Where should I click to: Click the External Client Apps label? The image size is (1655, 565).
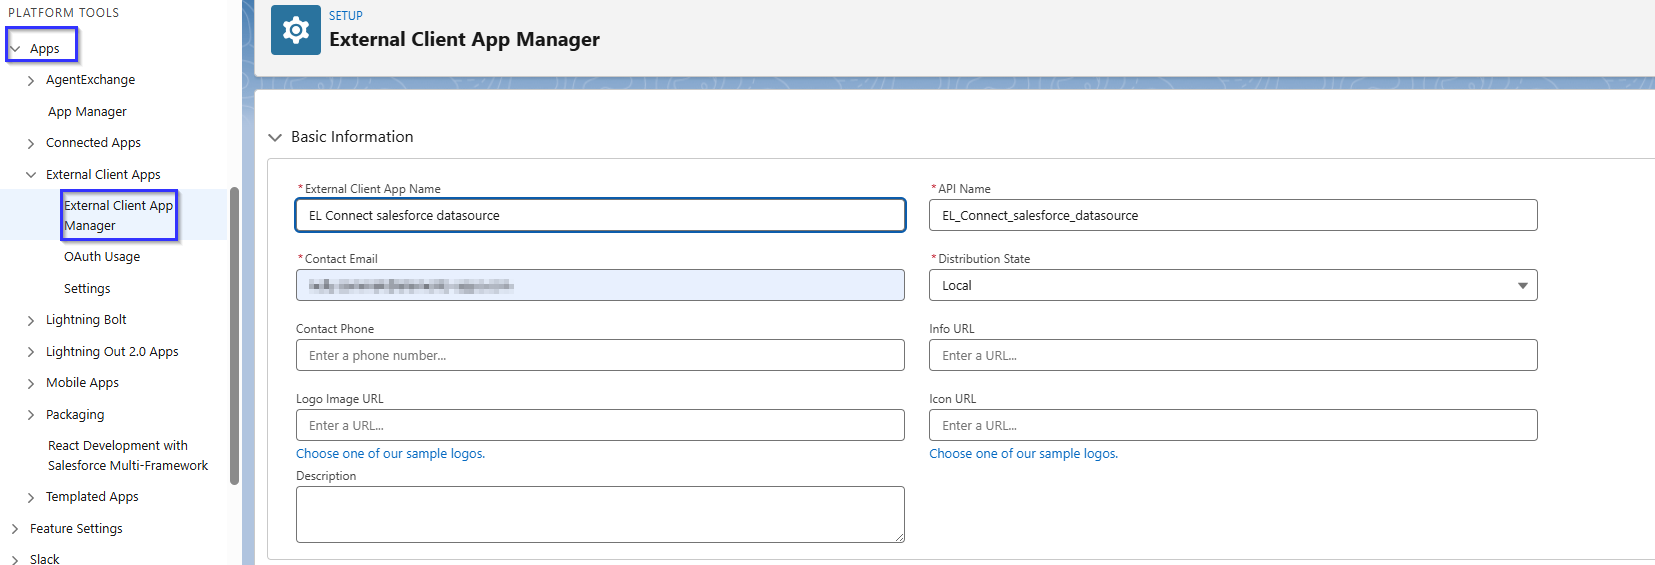[x=103, y=175]
